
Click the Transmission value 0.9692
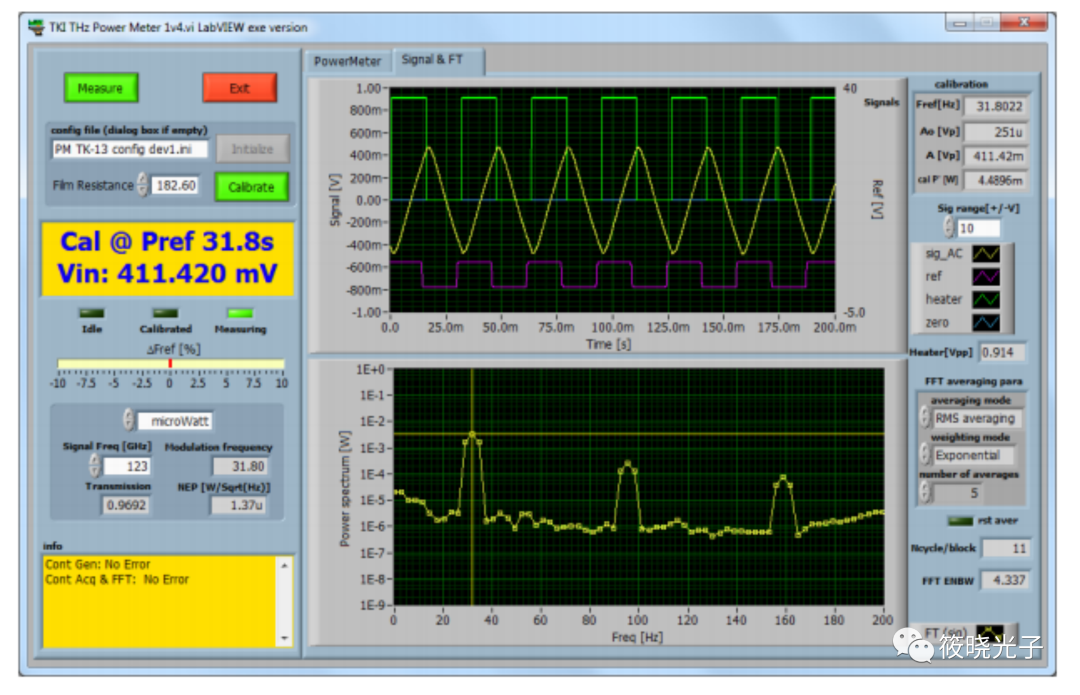126,505
